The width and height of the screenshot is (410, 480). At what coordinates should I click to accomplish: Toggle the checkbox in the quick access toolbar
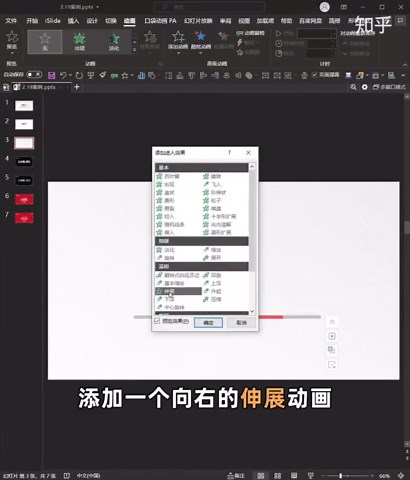coord(314,75)
